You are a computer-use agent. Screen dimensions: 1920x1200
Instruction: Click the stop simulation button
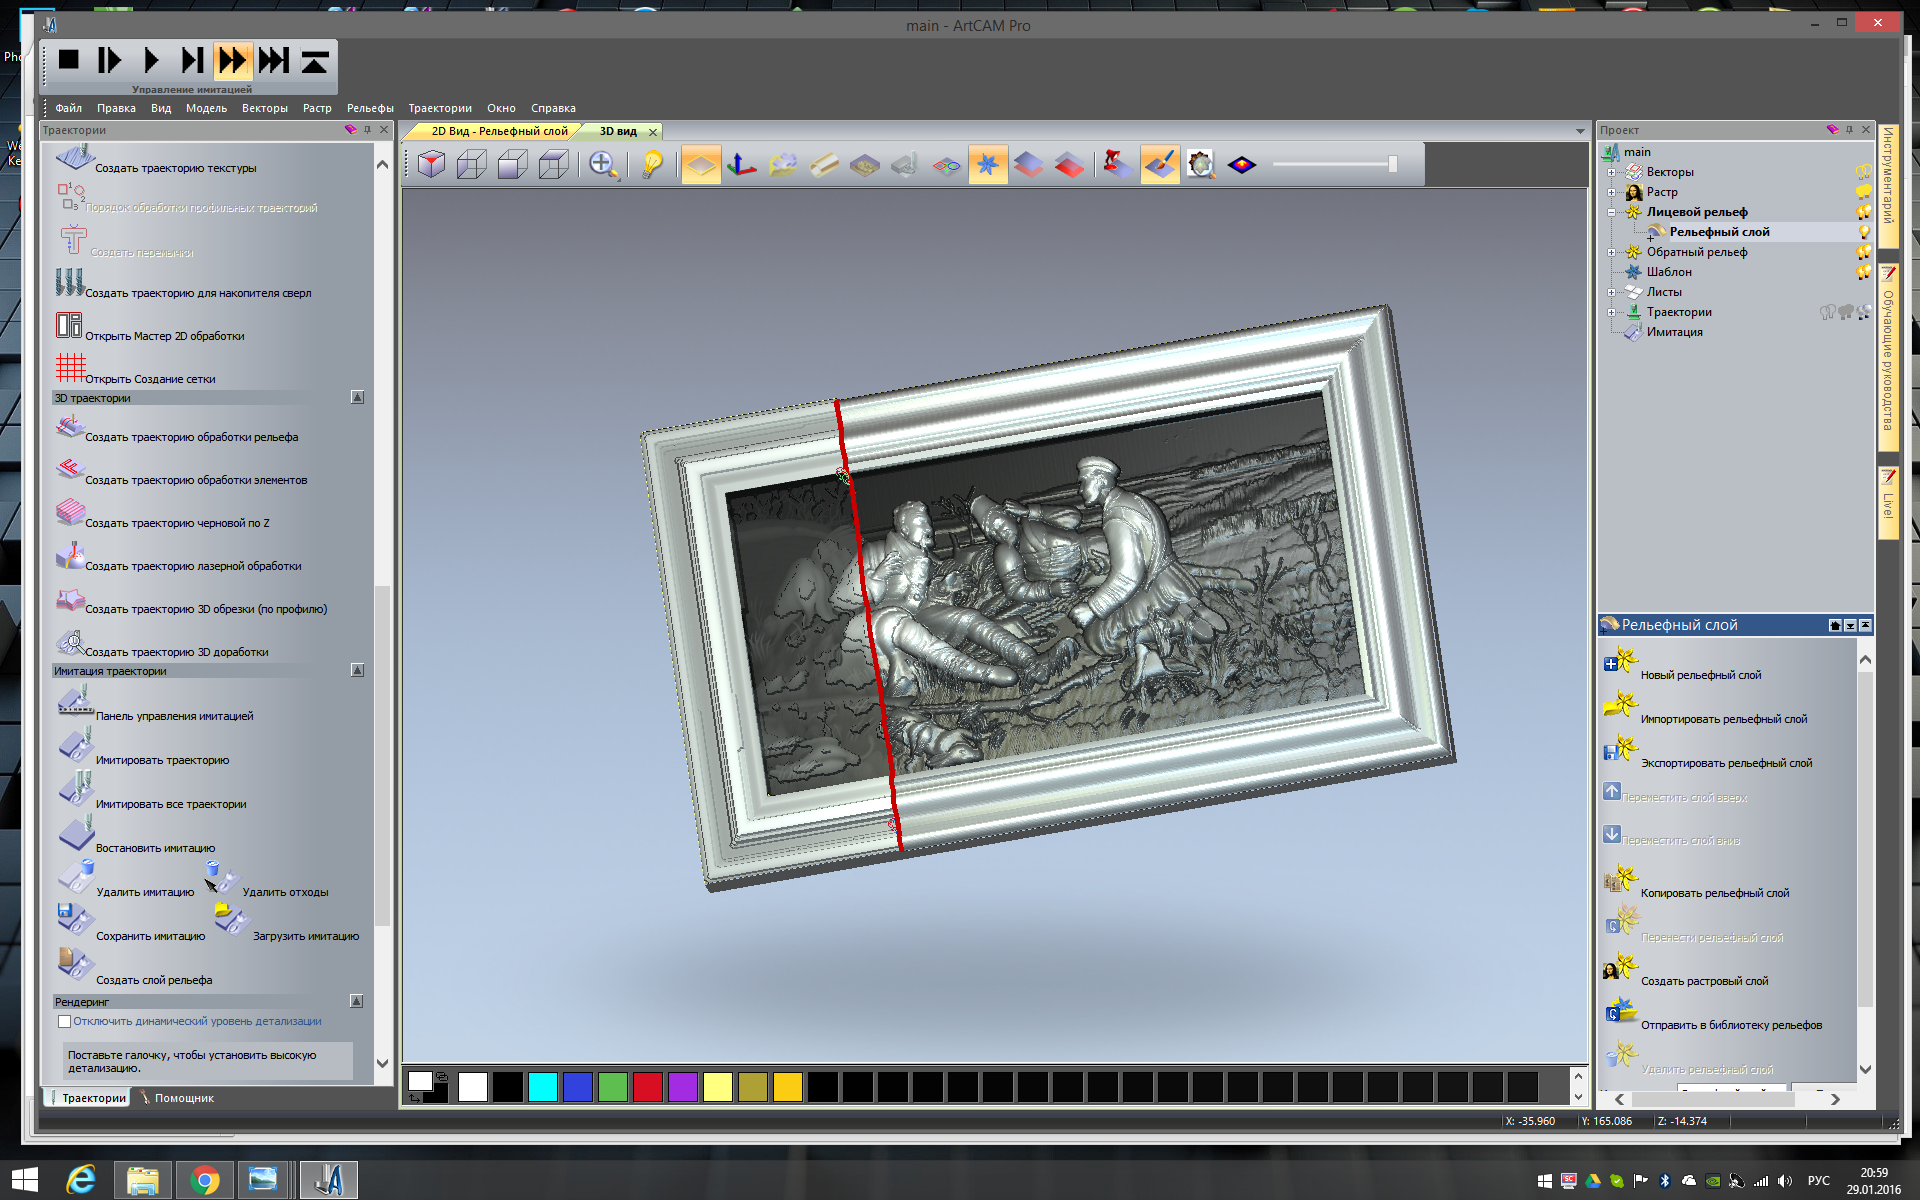tap(68, 61)
